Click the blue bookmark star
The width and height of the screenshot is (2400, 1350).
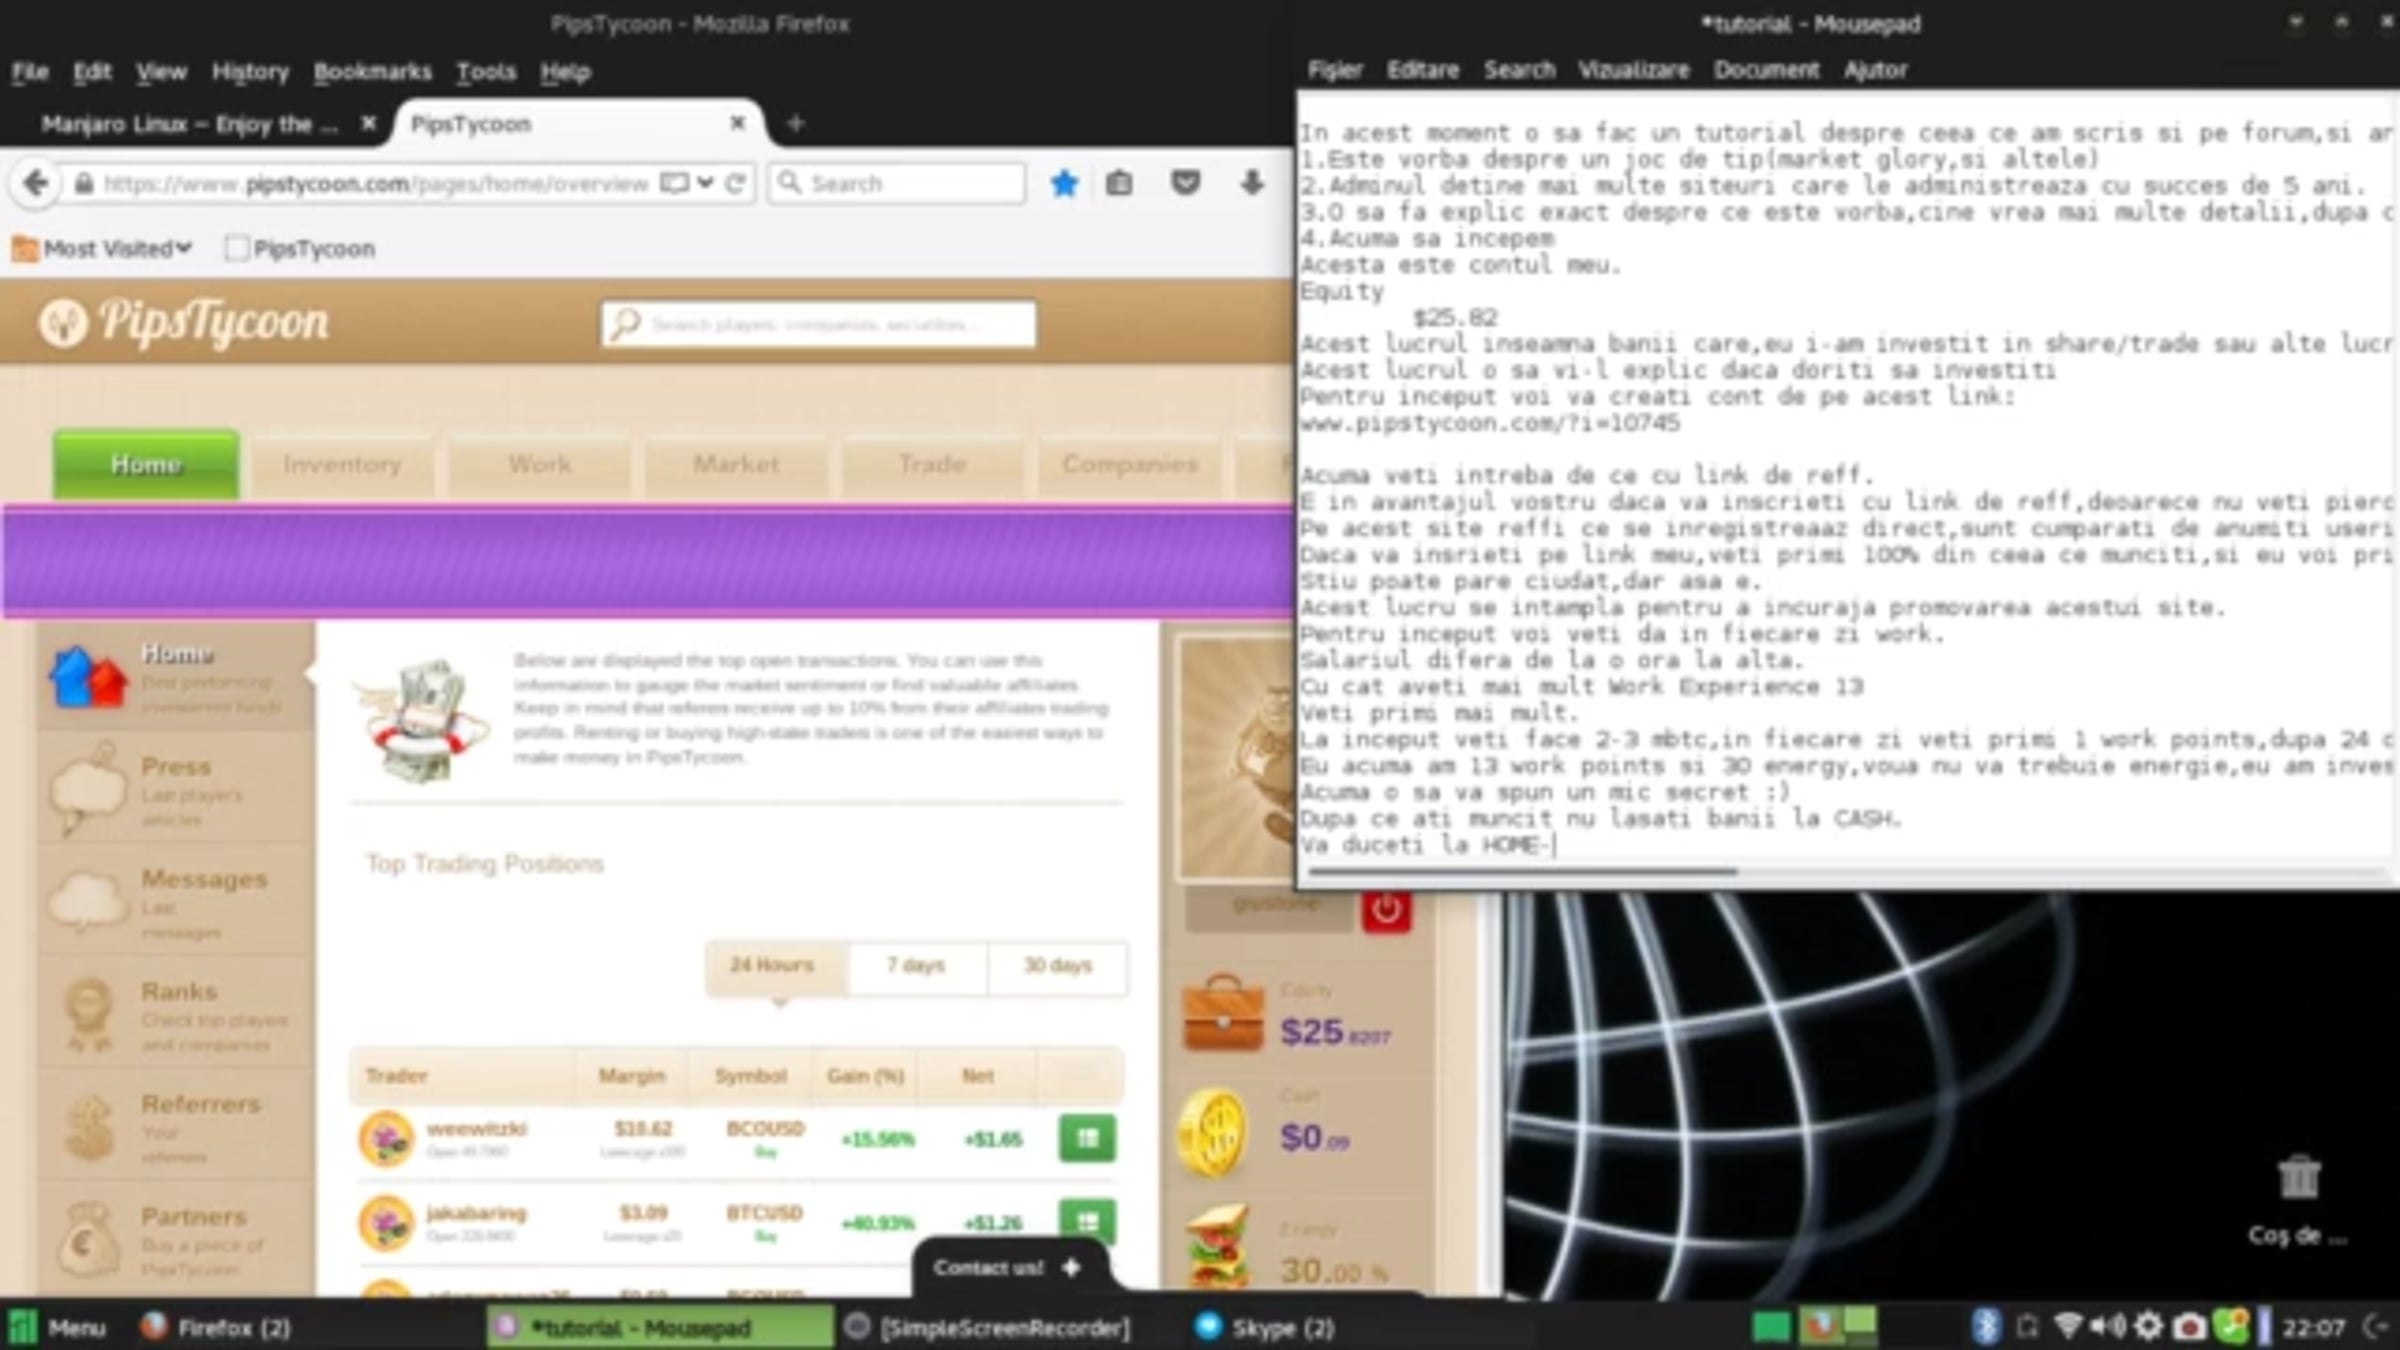pyautogui.click(x=1064, y=183)
